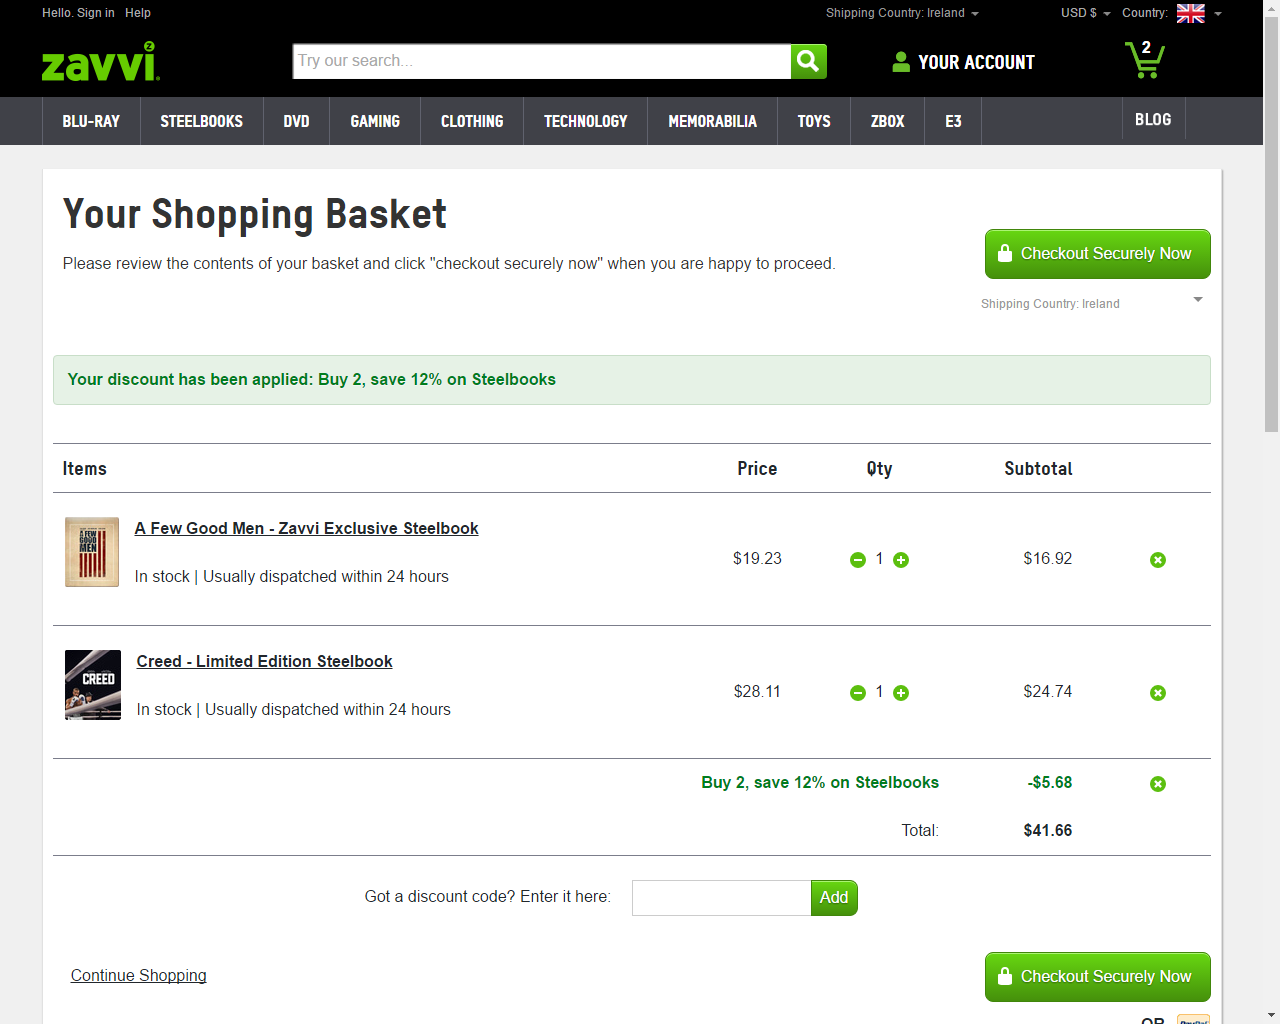
Task: Open the Creed cover thumbnail
Action: [93, 685]
